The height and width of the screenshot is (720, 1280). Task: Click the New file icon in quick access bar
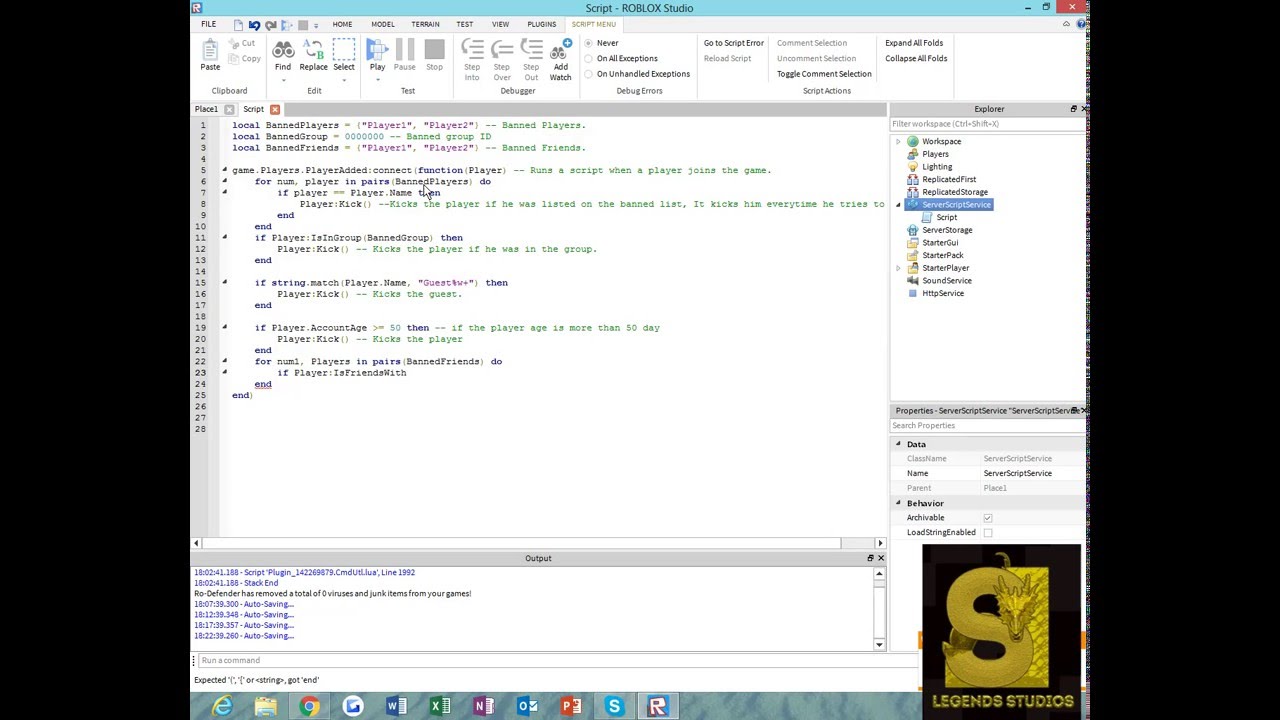238,25
